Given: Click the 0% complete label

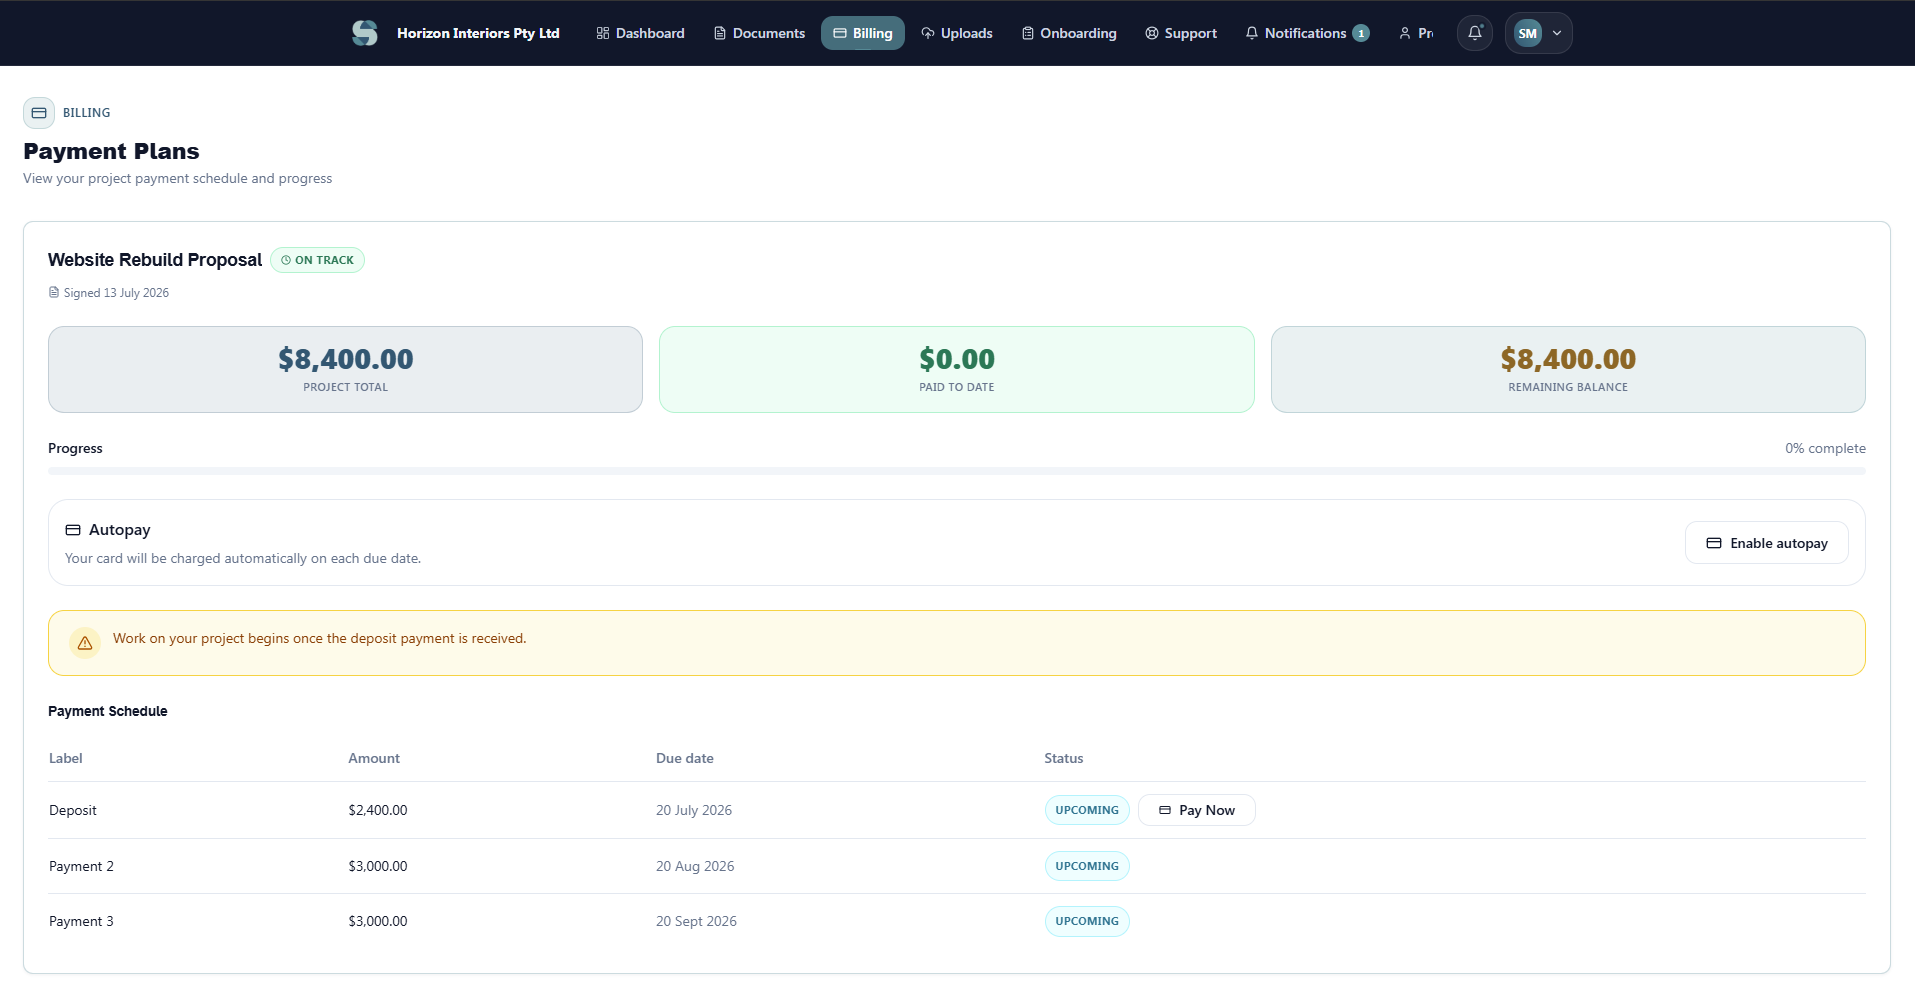Looking at the screenshot, I should click(x=1825, y=448).
